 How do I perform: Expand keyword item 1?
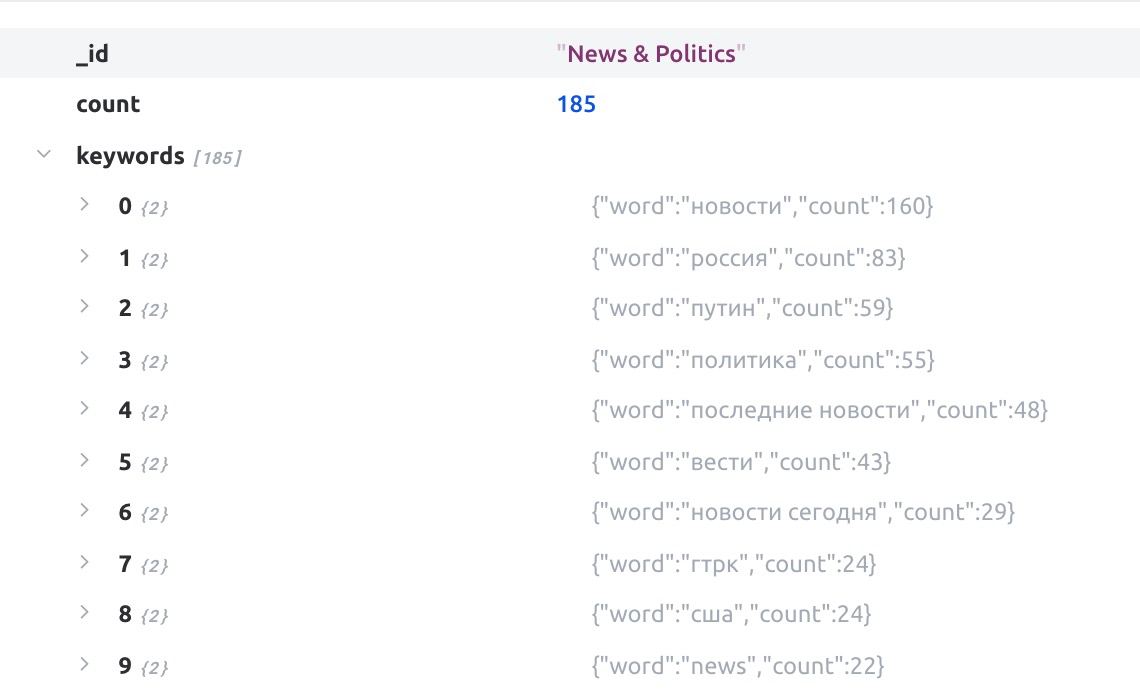[84, 257]
